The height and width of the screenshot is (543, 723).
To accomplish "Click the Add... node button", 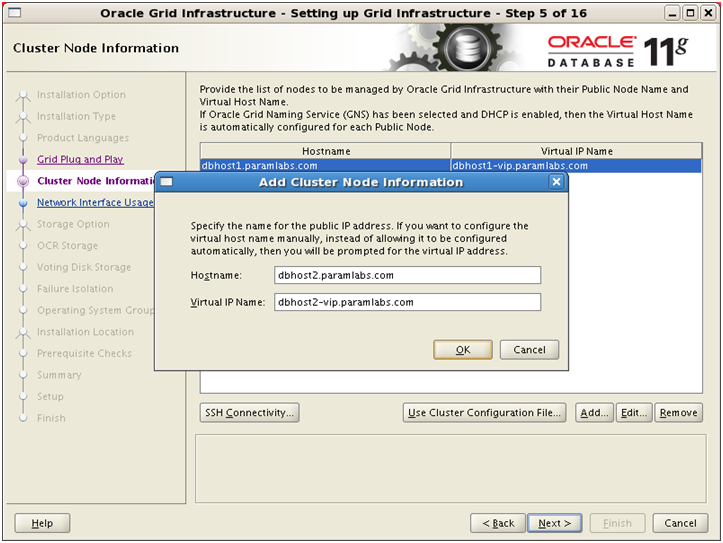I will point(594,413).
